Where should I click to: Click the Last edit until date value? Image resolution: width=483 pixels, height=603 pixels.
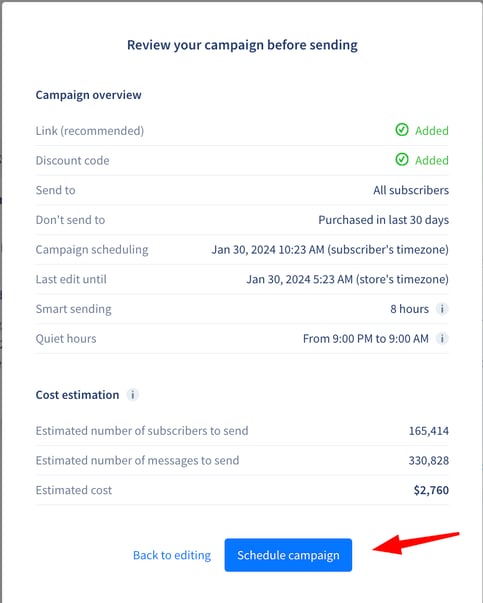coord(347,279)
